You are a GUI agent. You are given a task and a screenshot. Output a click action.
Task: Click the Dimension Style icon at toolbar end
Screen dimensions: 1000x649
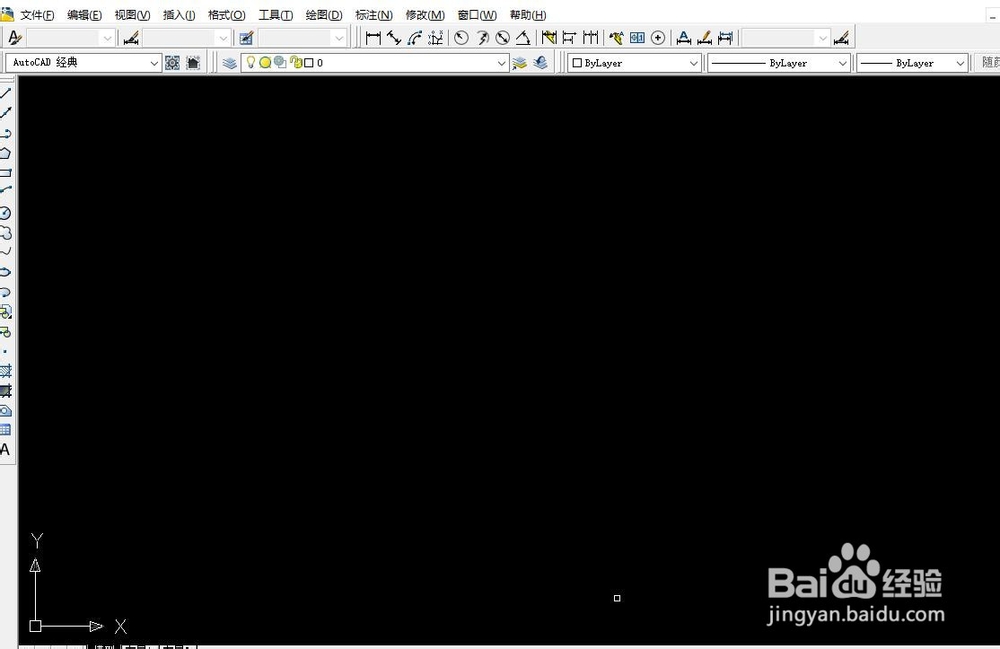tap(842, 38)
